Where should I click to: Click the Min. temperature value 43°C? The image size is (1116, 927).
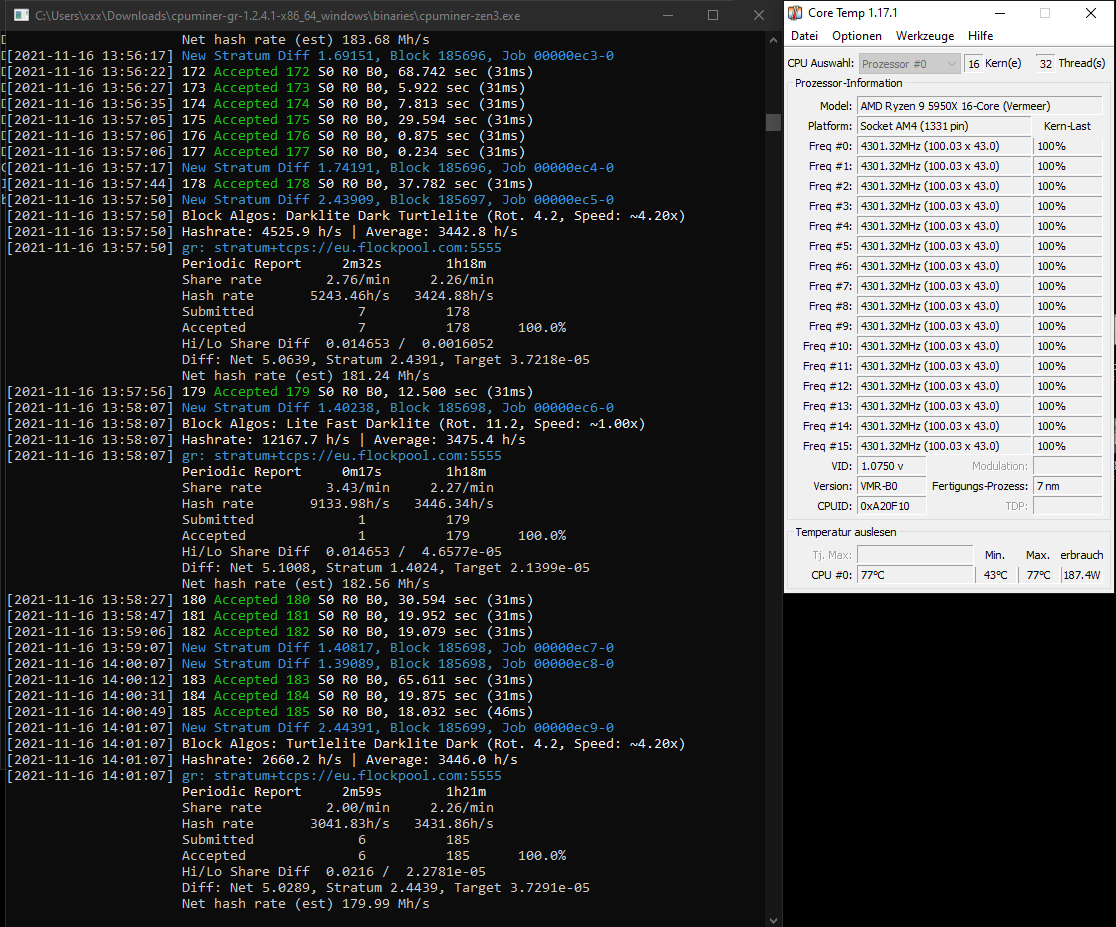[x=996, y=575]
